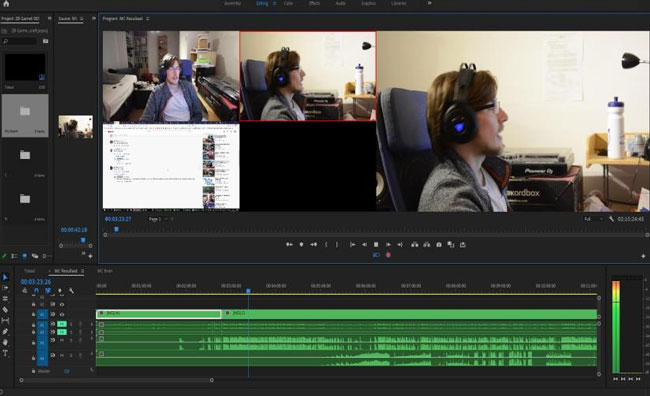Select the Hand tool
Viewport: 650px width, 396px height.
[5, 342]
